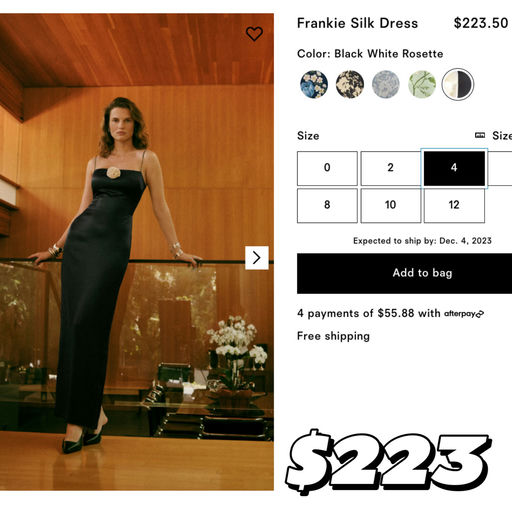Click the Afterpay logo
The height and width of the screenshot is (512, 512).
(x=464, y=314)
